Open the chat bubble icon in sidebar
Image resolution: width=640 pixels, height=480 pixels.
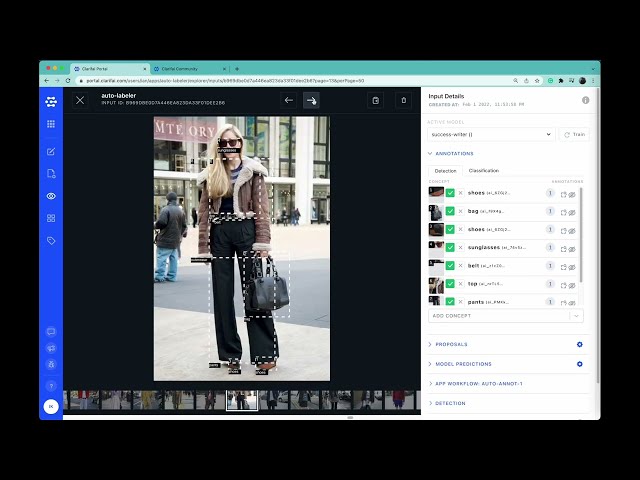(51, 331)
